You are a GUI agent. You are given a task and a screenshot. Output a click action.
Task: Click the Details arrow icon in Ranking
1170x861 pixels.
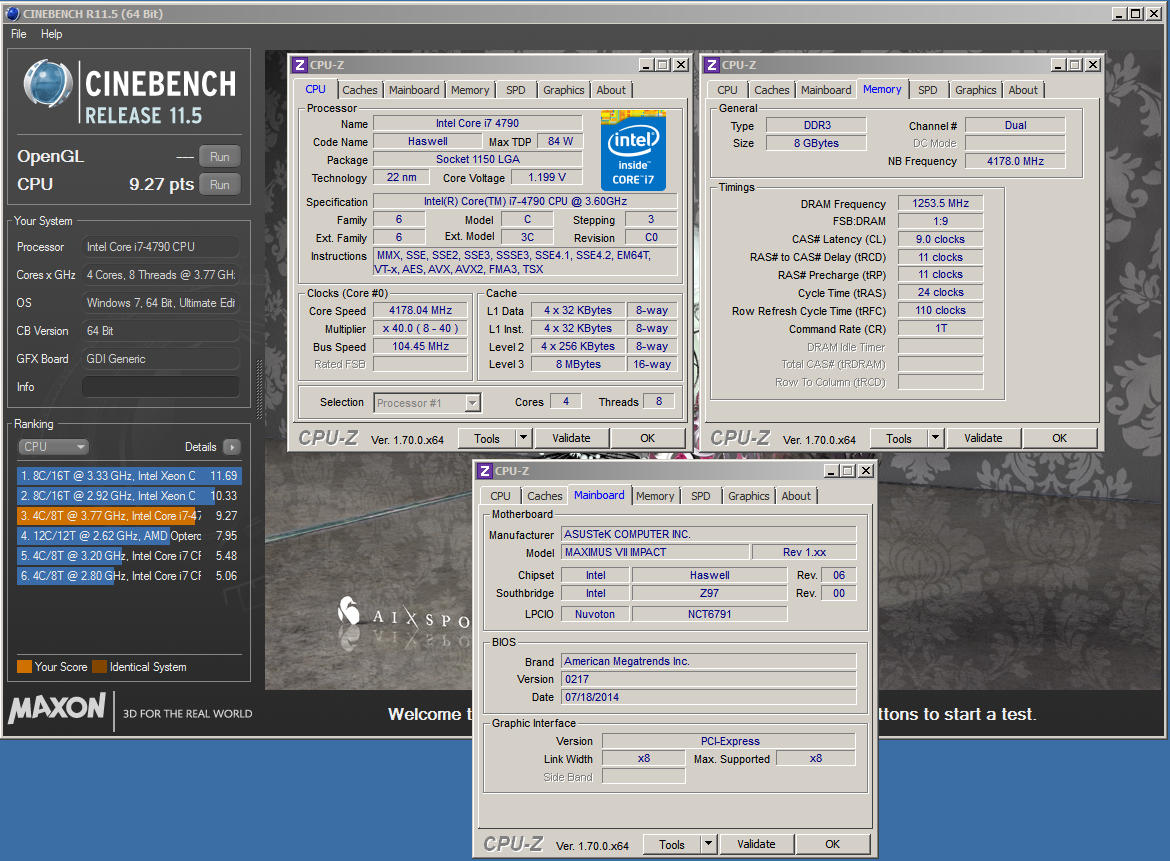coord(232,447)
